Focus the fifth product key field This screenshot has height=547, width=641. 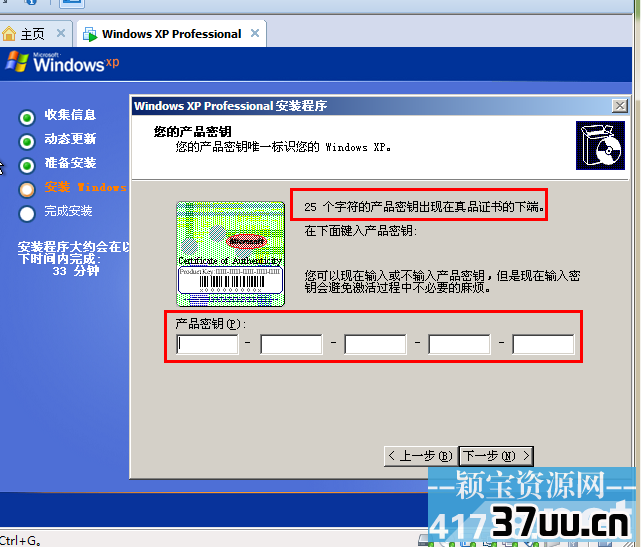[x=543, y=344]
